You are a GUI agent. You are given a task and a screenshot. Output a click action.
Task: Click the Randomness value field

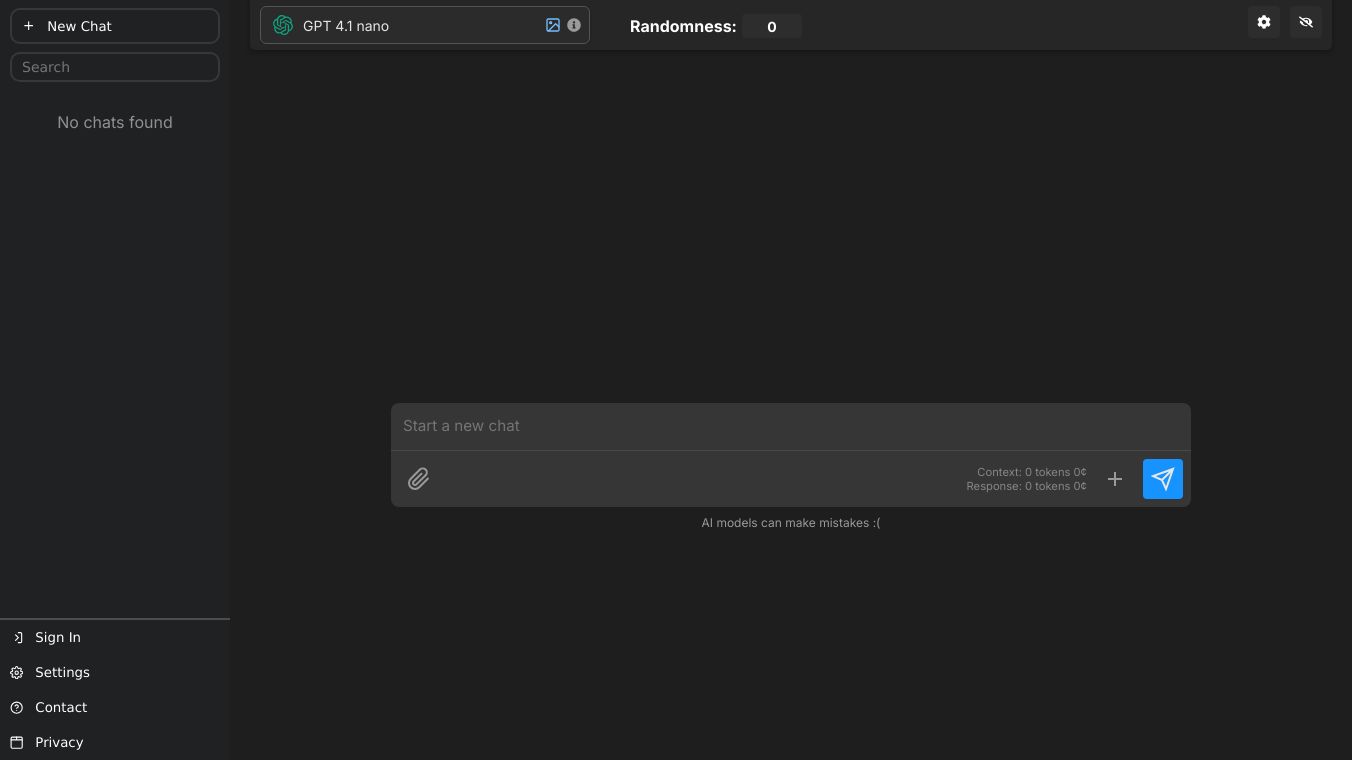[x=772, y=27]
